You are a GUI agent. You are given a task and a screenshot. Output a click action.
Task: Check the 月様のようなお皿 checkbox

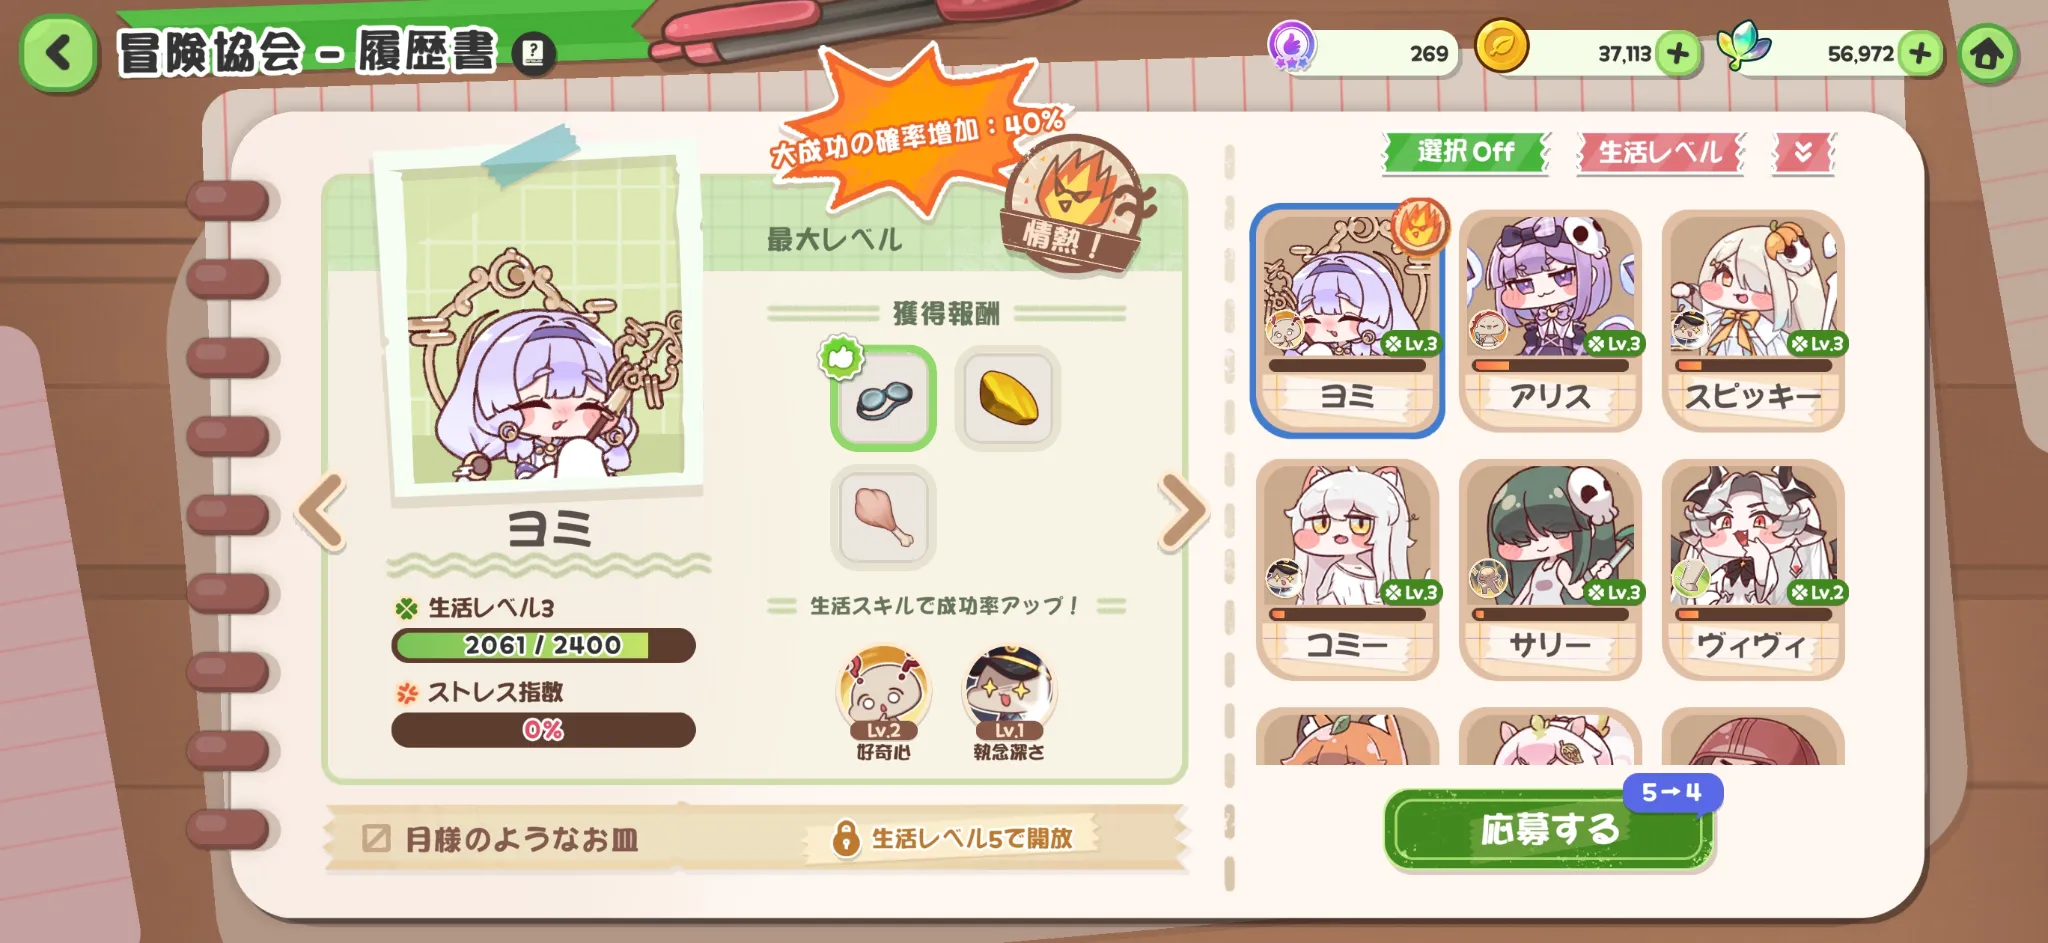coord(376,838)
